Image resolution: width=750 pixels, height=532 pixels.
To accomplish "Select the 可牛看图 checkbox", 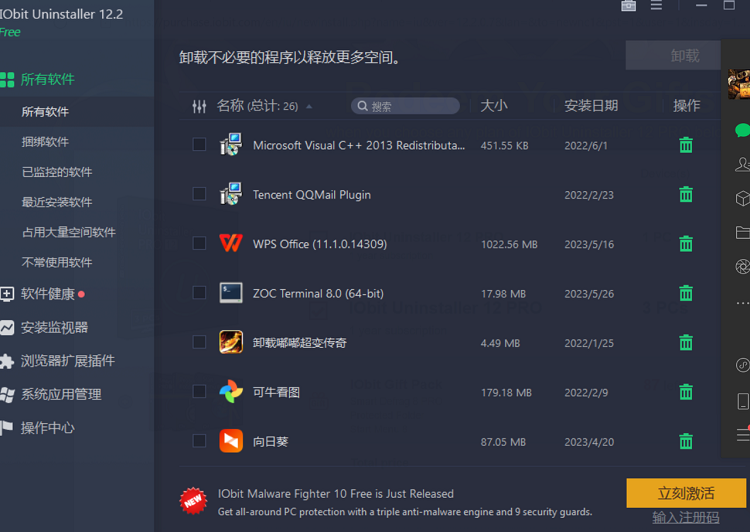I will [x=199, y=391].
